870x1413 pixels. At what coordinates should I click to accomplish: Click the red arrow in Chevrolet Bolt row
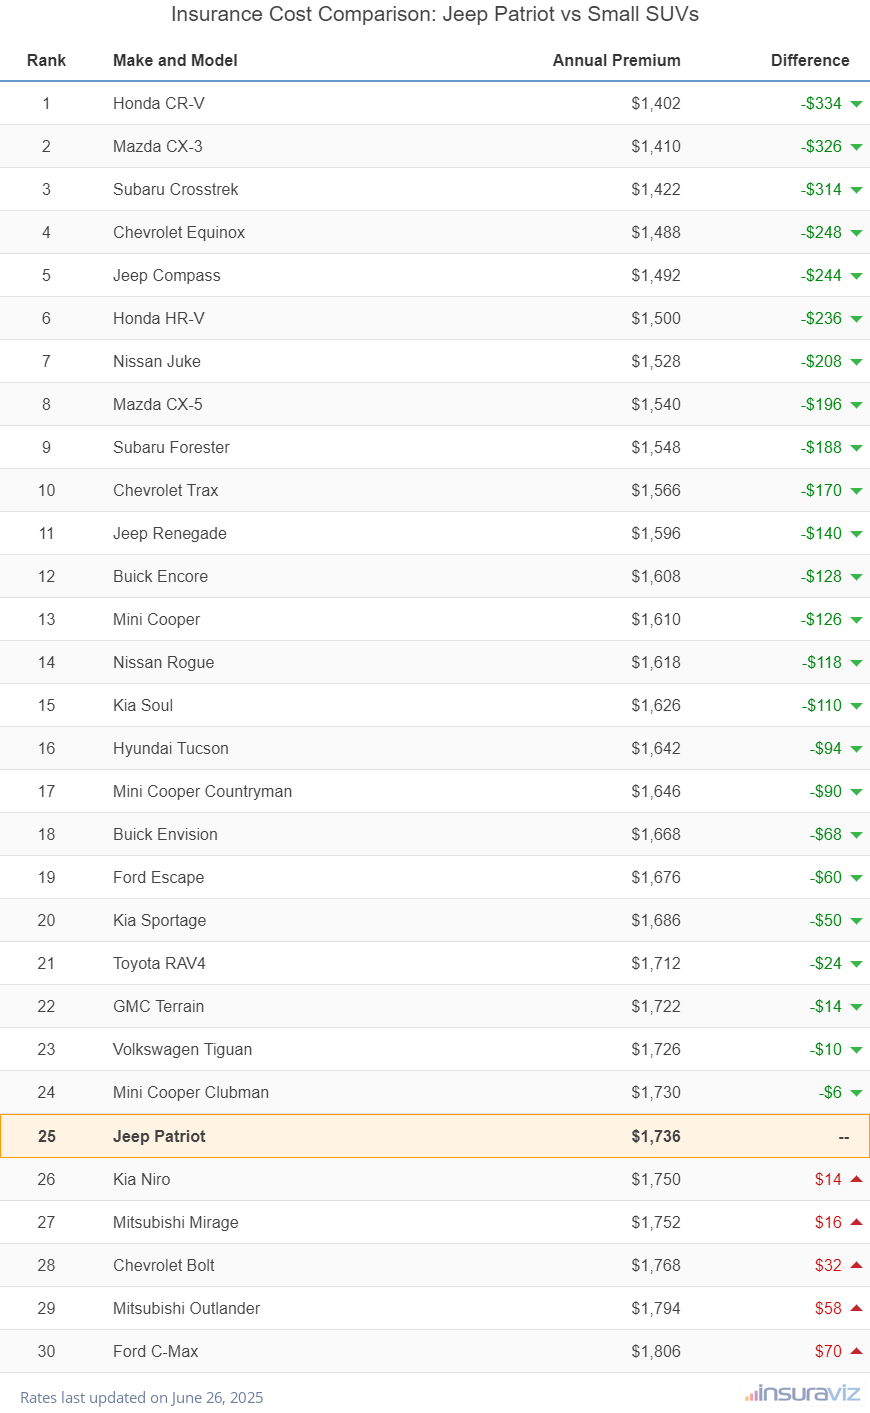856,1265
